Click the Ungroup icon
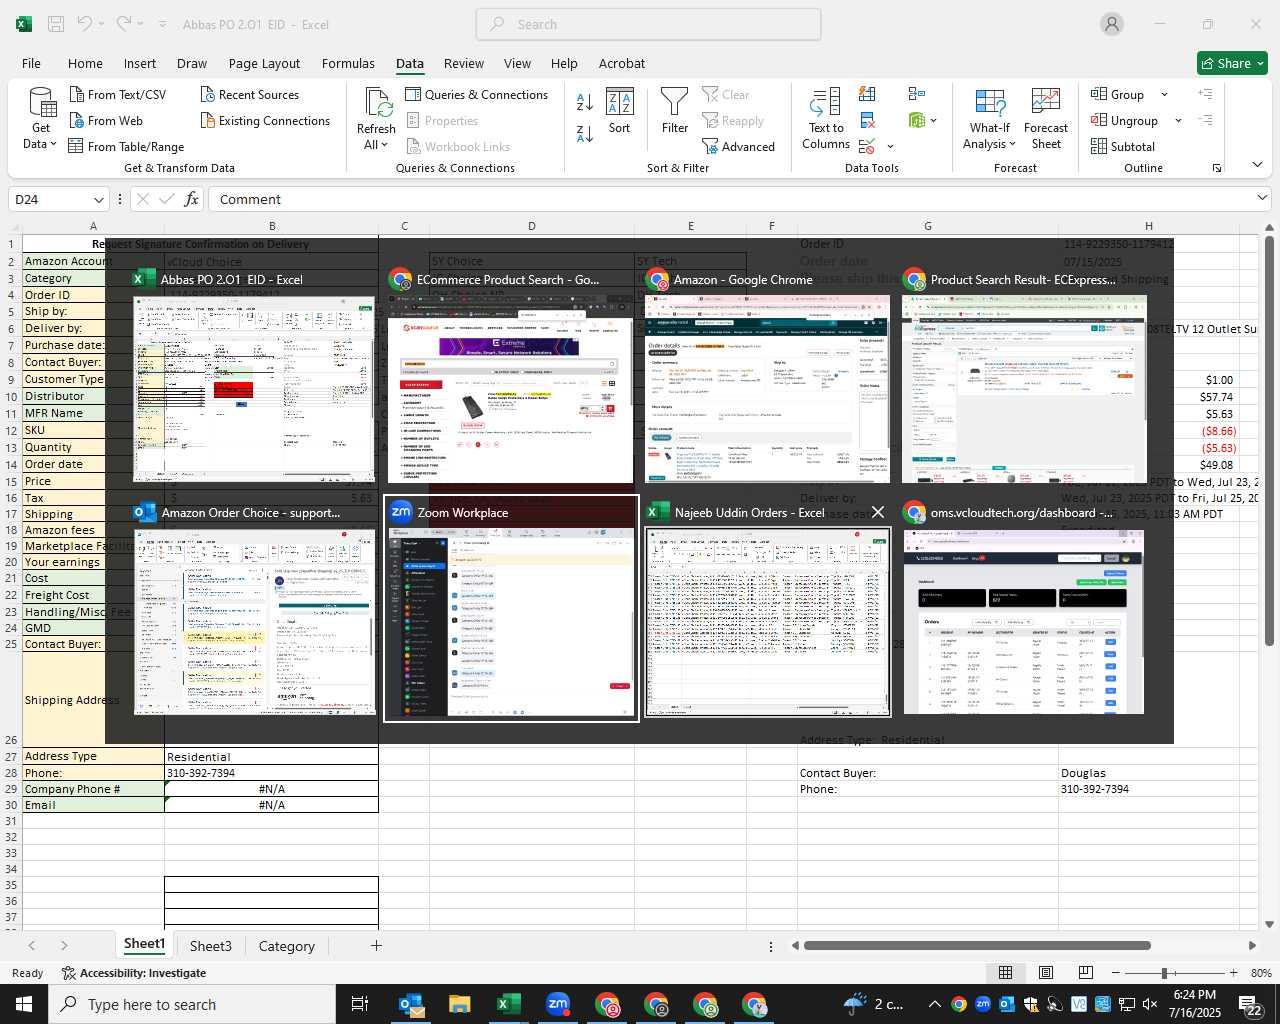The image size is (1280, 1024). coord(1099,120)
